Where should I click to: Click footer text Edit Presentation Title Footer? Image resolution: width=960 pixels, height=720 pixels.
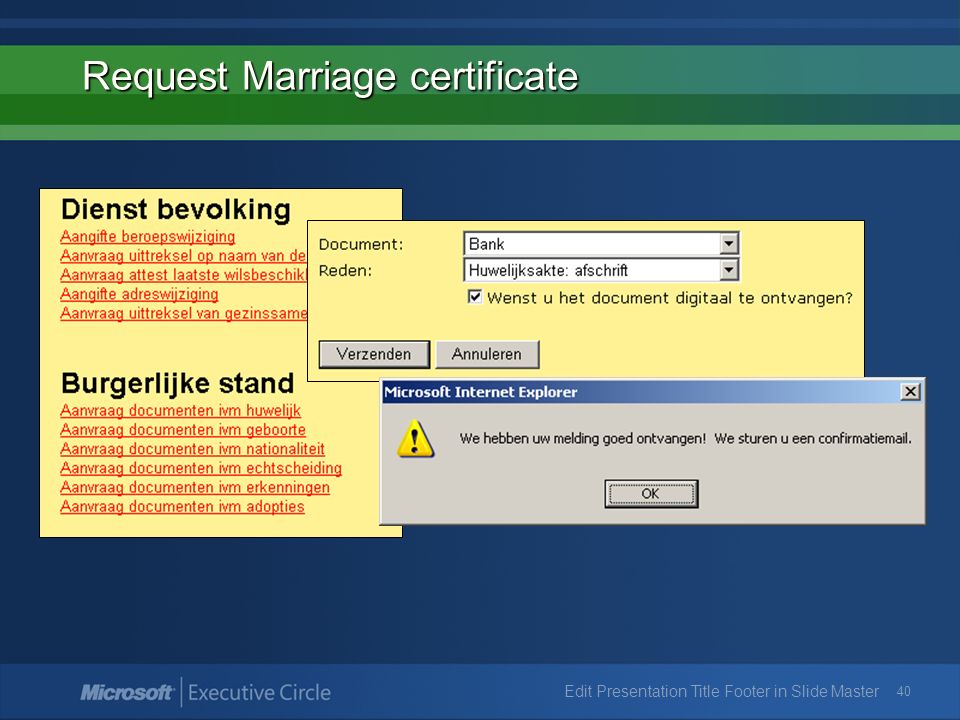[x=722, y=691]
